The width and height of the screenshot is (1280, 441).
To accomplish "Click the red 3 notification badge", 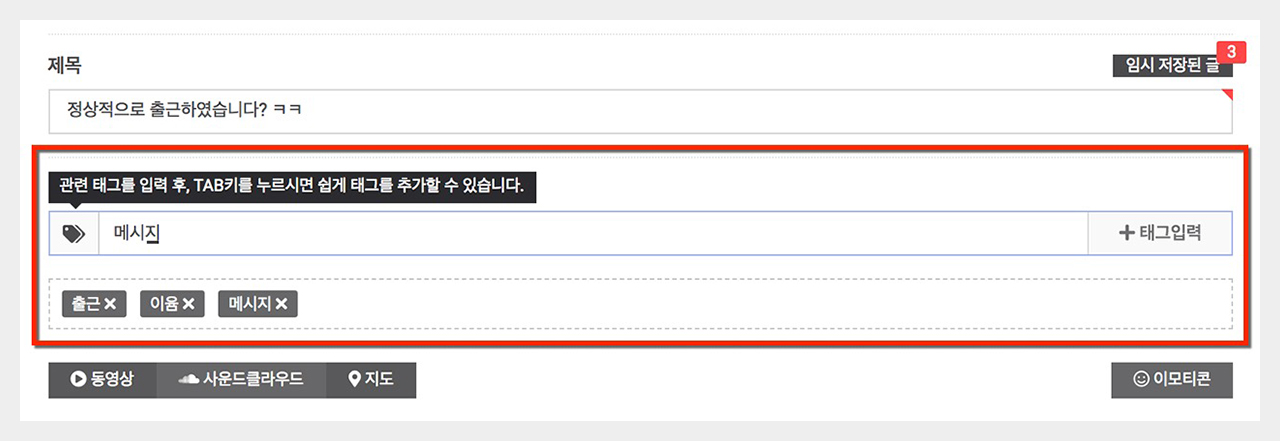I will [x=1230, y=51].
